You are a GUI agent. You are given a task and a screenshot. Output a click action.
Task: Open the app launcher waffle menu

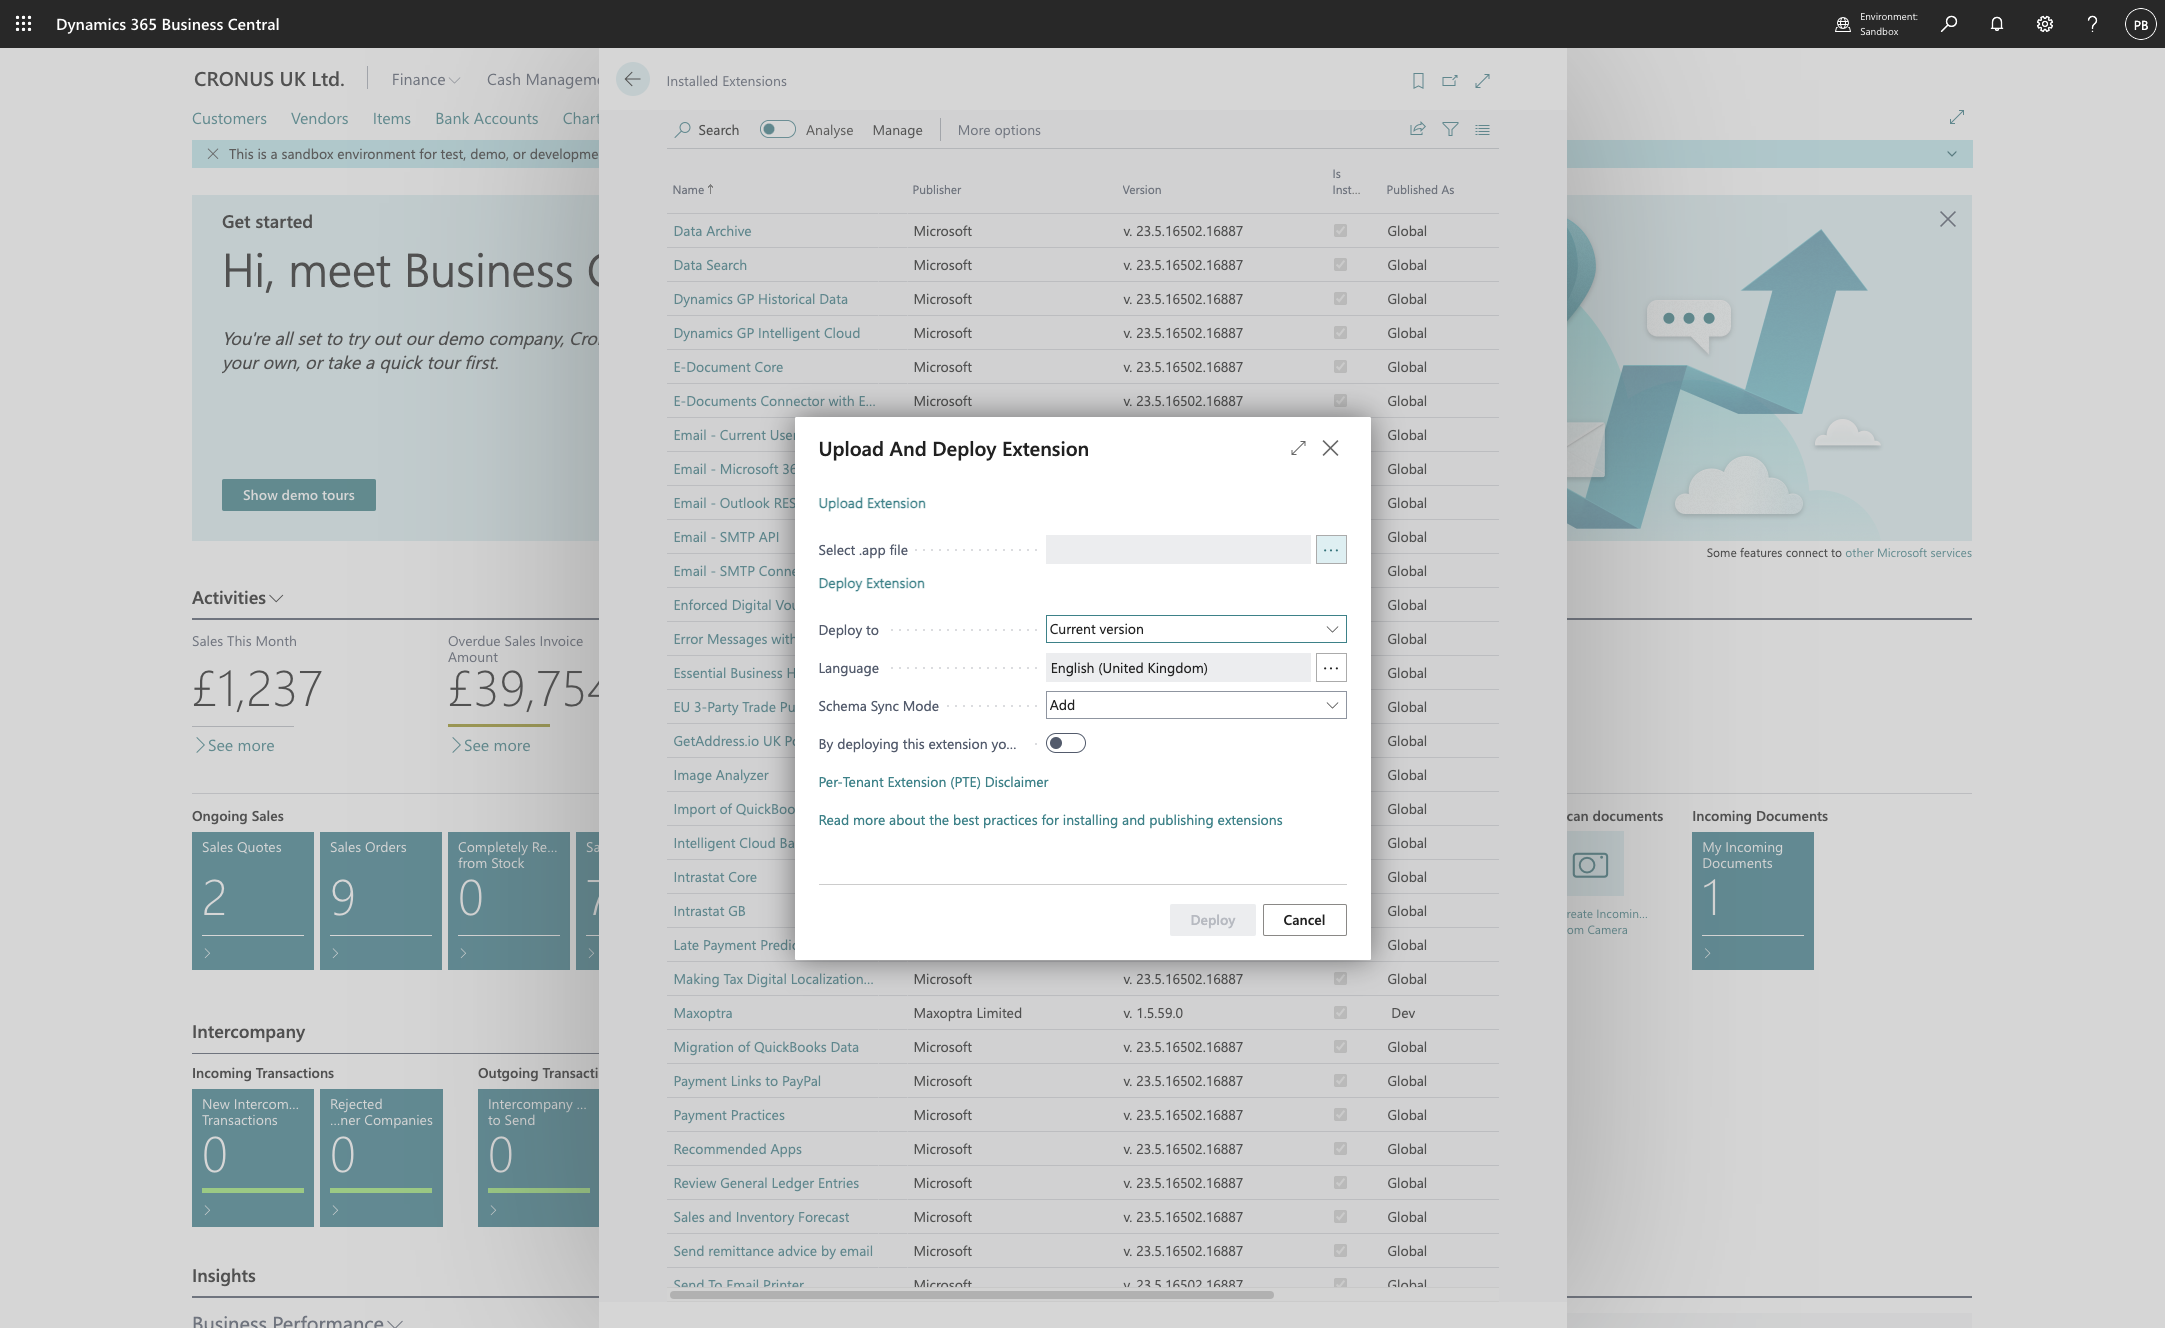point(23,24)
